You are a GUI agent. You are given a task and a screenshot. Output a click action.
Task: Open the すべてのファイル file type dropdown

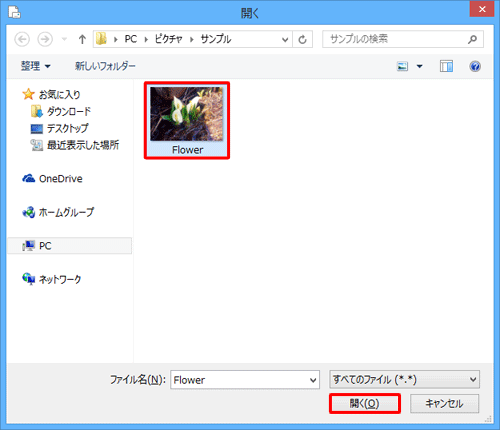click(x=404, y=379)
